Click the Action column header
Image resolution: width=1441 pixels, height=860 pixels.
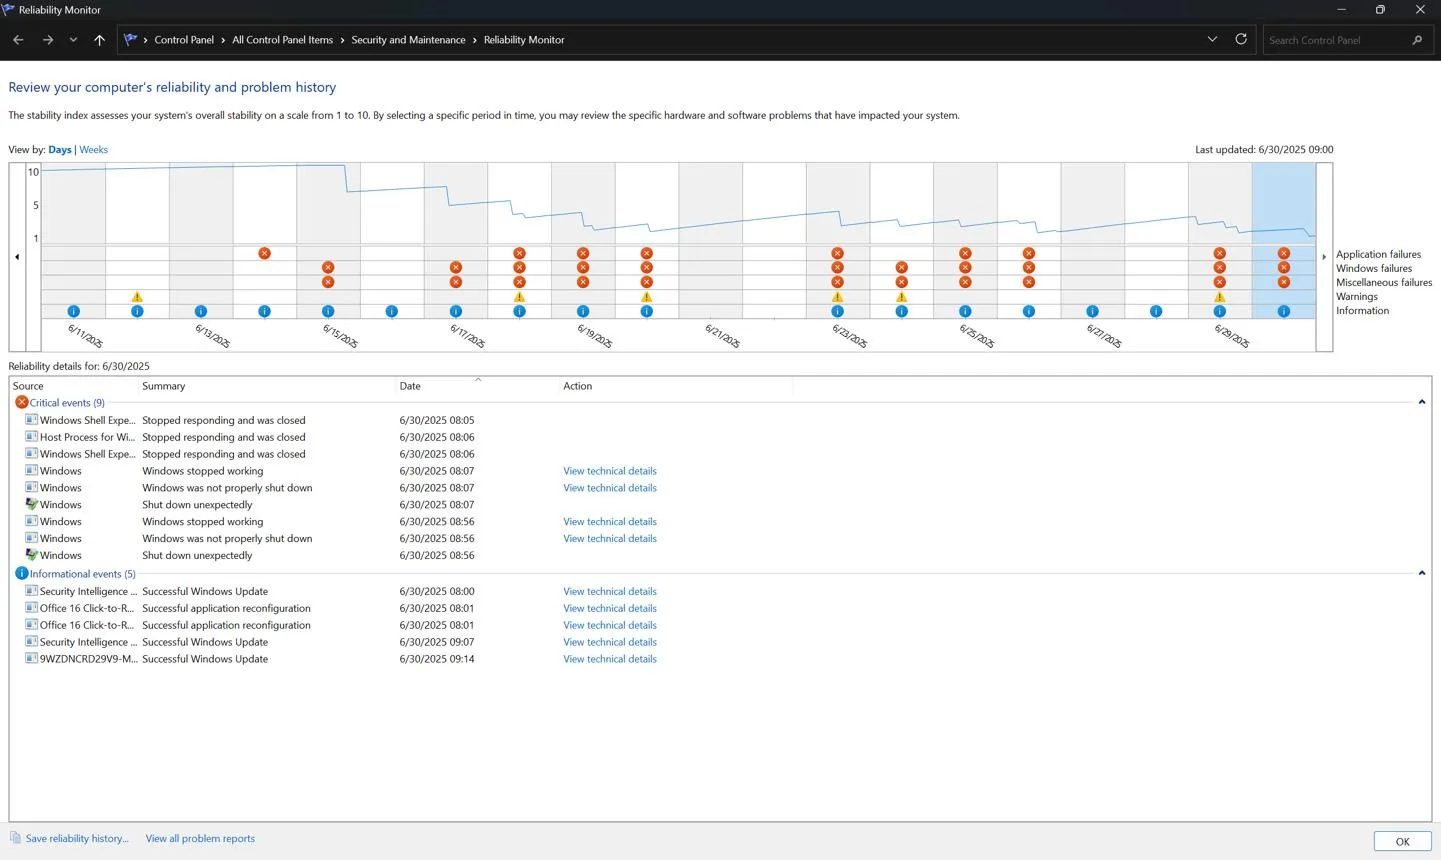pos(676,386)
